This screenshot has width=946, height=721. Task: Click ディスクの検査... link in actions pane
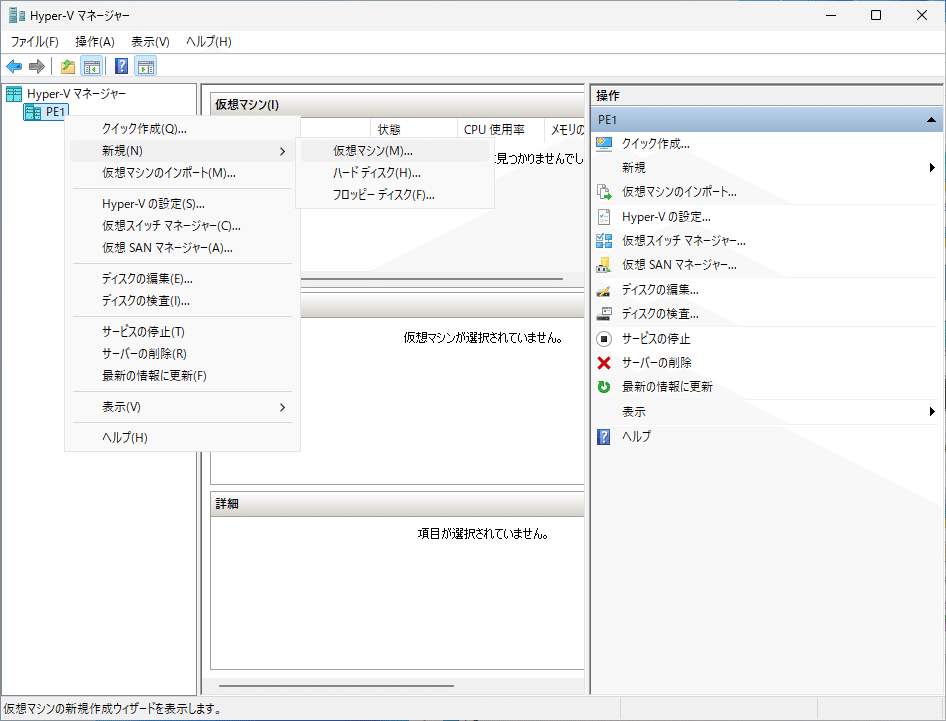[661, 314]
